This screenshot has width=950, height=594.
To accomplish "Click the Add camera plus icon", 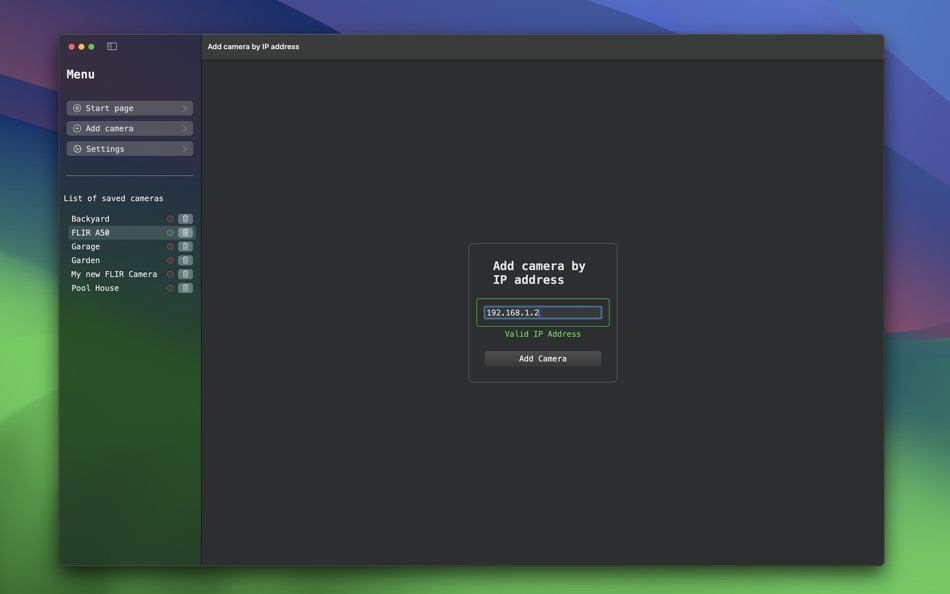I will [77, 128].
